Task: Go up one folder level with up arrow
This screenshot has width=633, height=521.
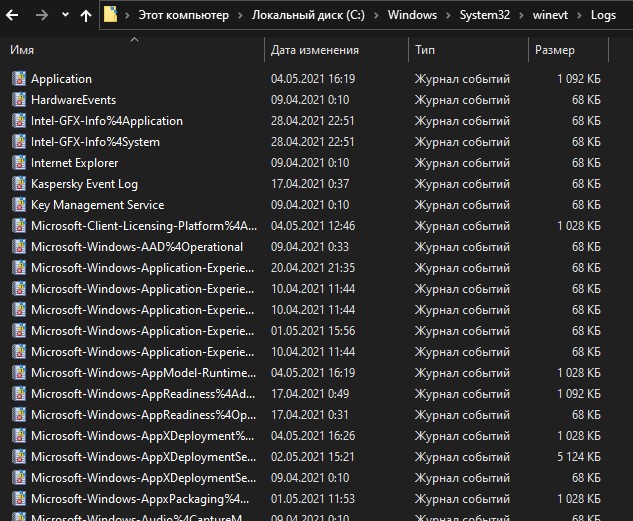Action: [x=86, y=16]
